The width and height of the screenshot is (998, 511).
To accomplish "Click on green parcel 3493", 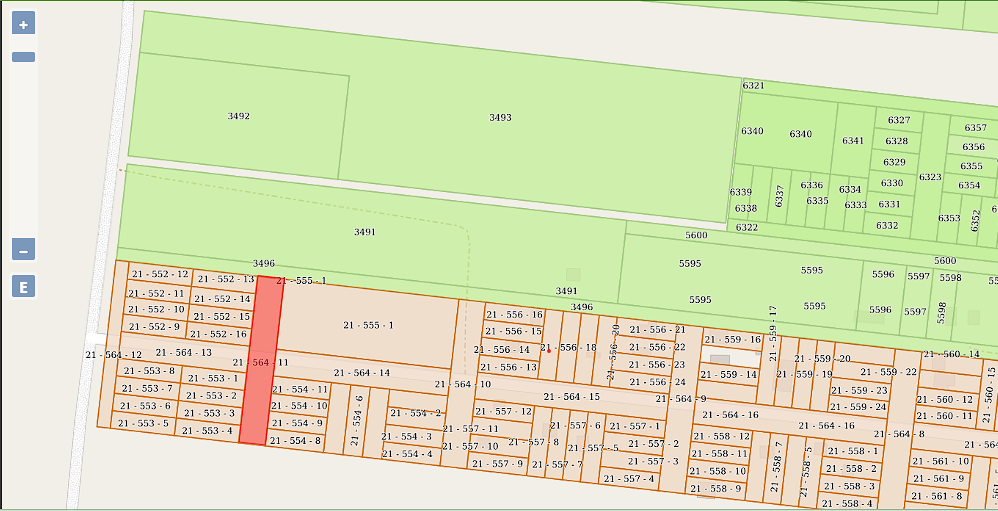I will (x=500, y=118).
